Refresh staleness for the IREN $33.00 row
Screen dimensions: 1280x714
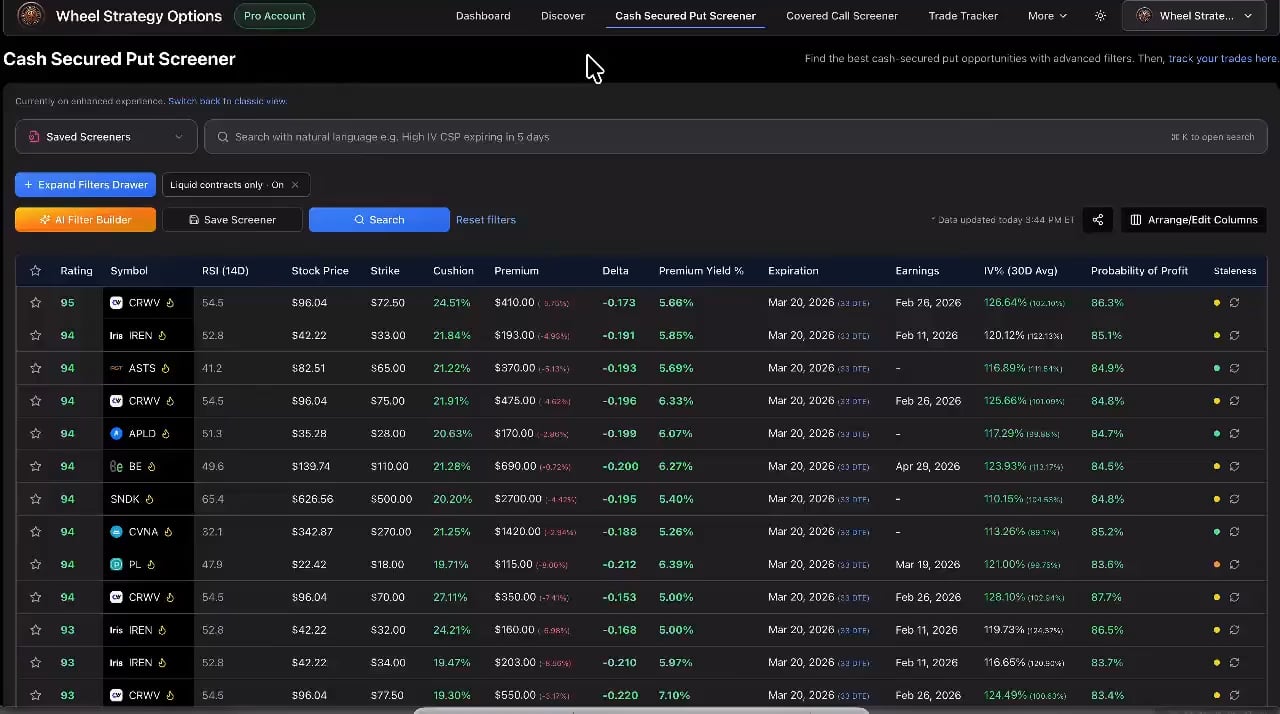tap(1234, 336)
